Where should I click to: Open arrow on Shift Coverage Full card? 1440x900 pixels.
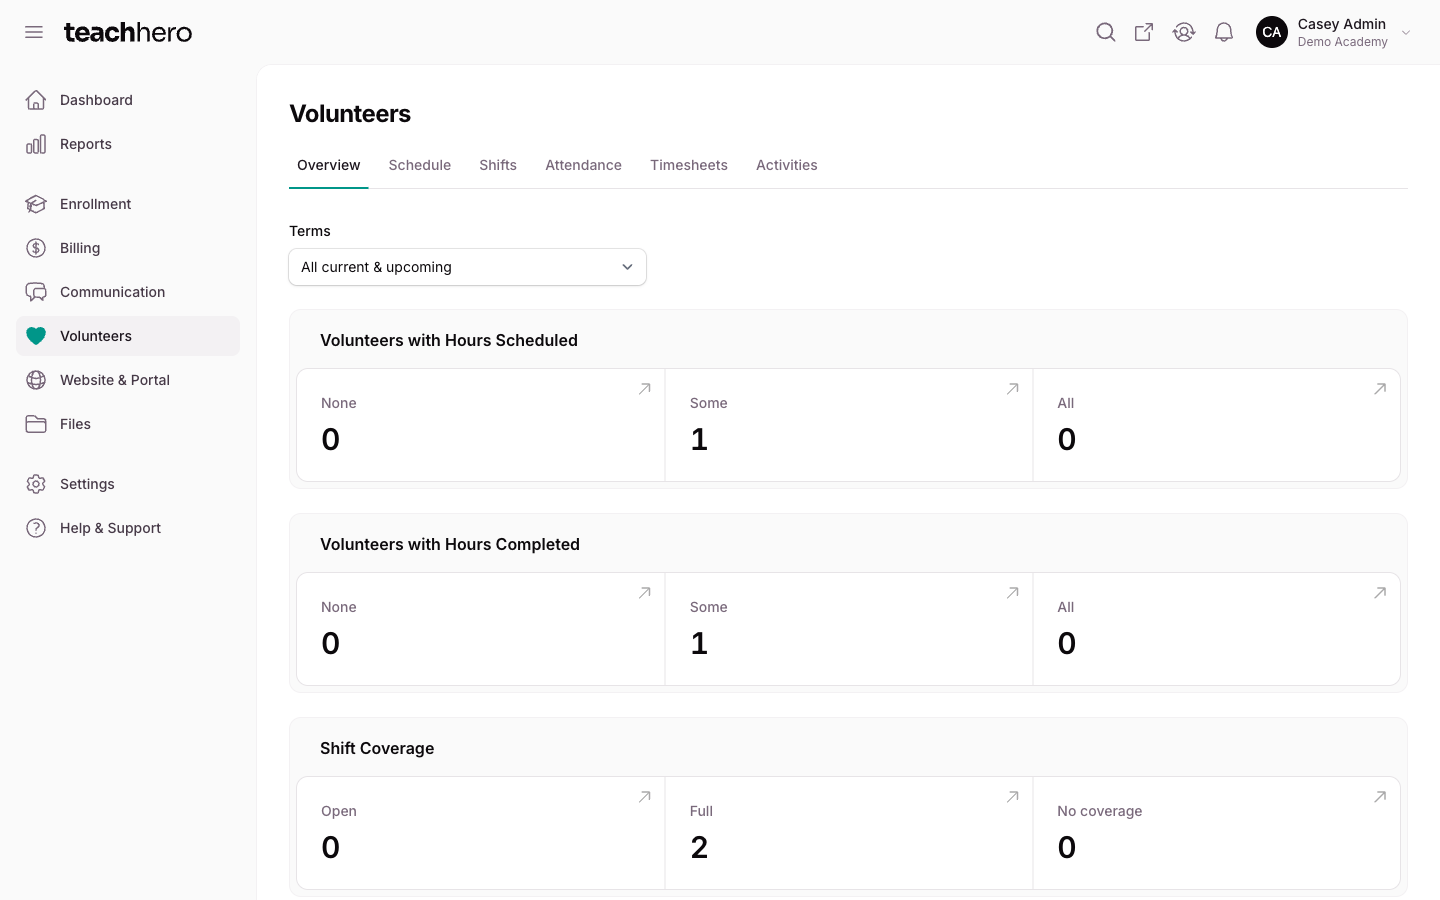(x=1013, y=797)
